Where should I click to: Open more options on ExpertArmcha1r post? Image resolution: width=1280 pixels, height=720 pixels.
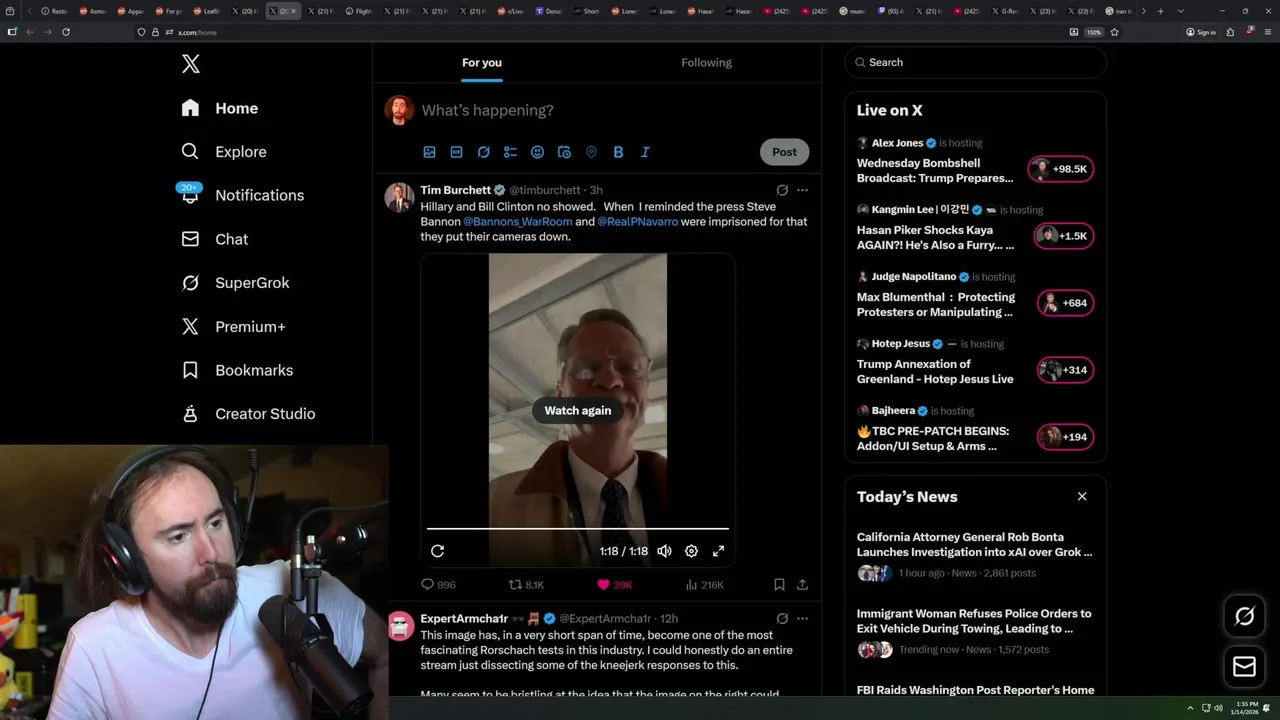(802, 619)
